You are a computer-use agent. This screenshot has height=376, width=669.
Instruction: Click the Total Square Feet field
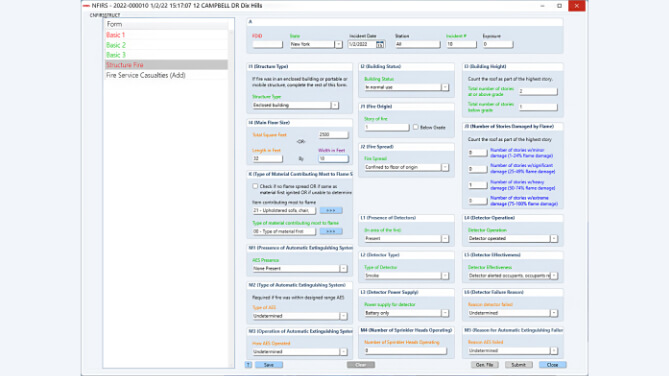tap(333, 134)
